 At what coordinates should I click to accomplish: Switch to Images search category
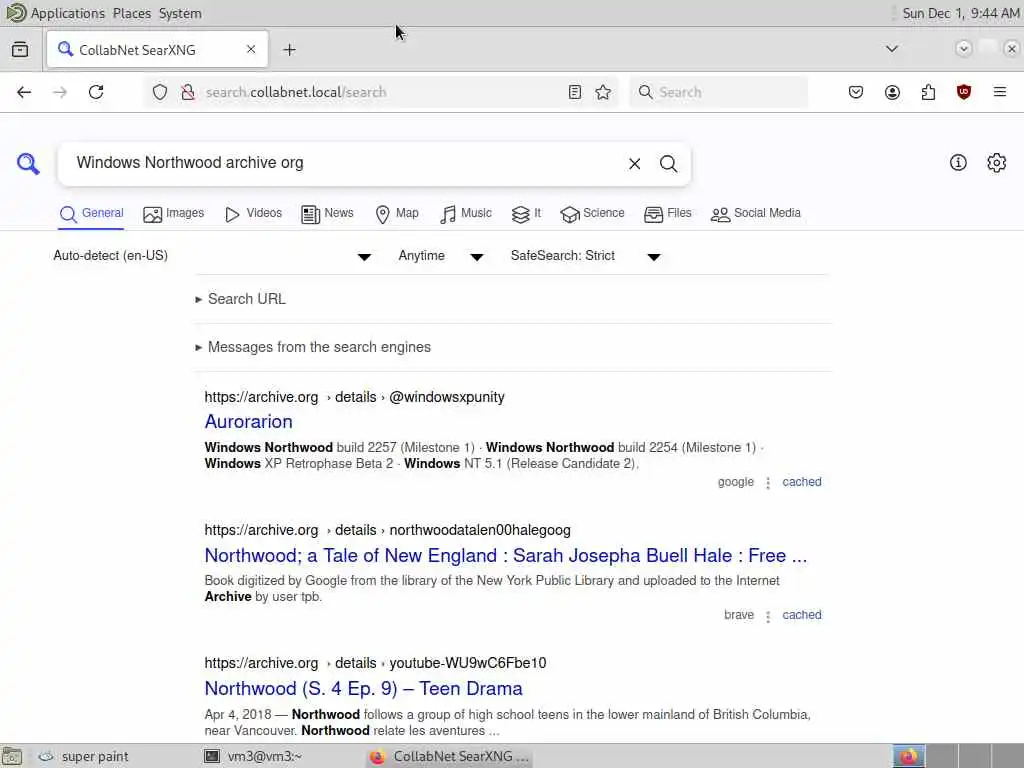(x=174, y=214)
